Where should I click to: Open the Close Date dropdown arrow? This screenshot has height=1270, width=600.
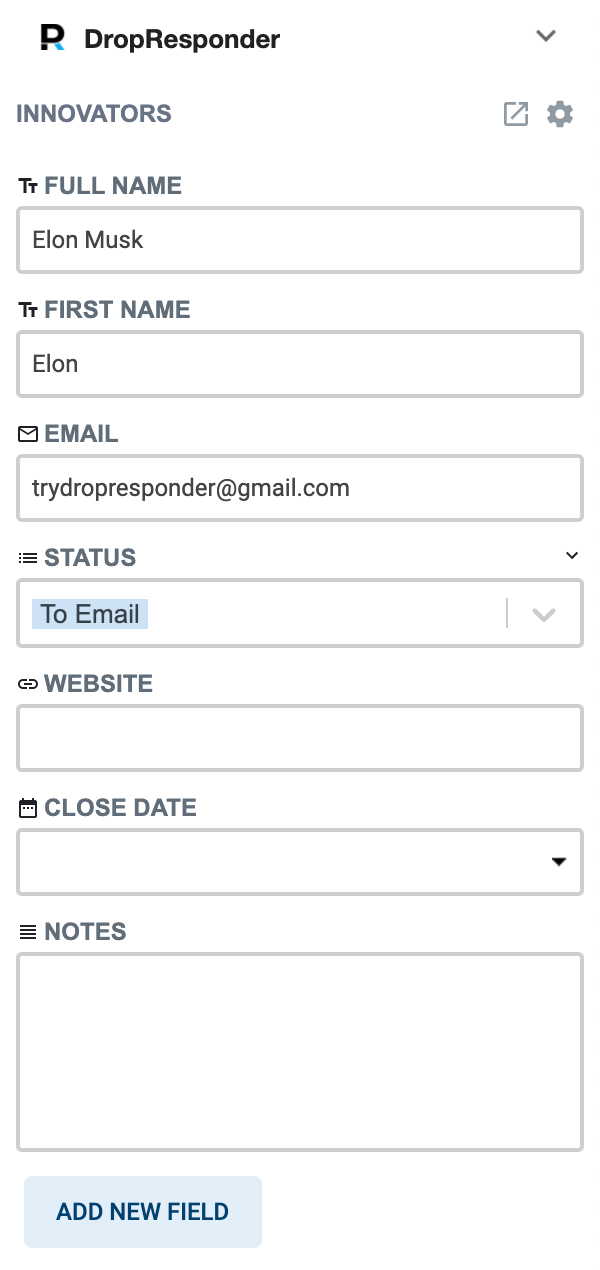(560, 862)
